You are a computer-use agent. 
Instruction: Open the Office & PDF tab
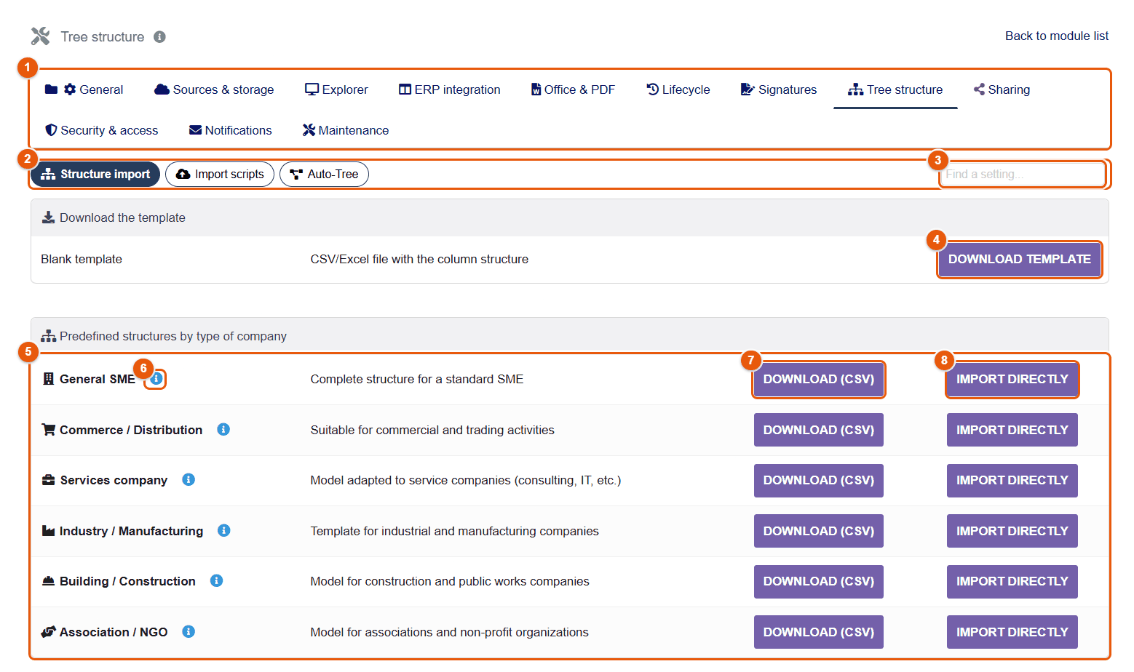pyautogui.click(x=573, y=90)
